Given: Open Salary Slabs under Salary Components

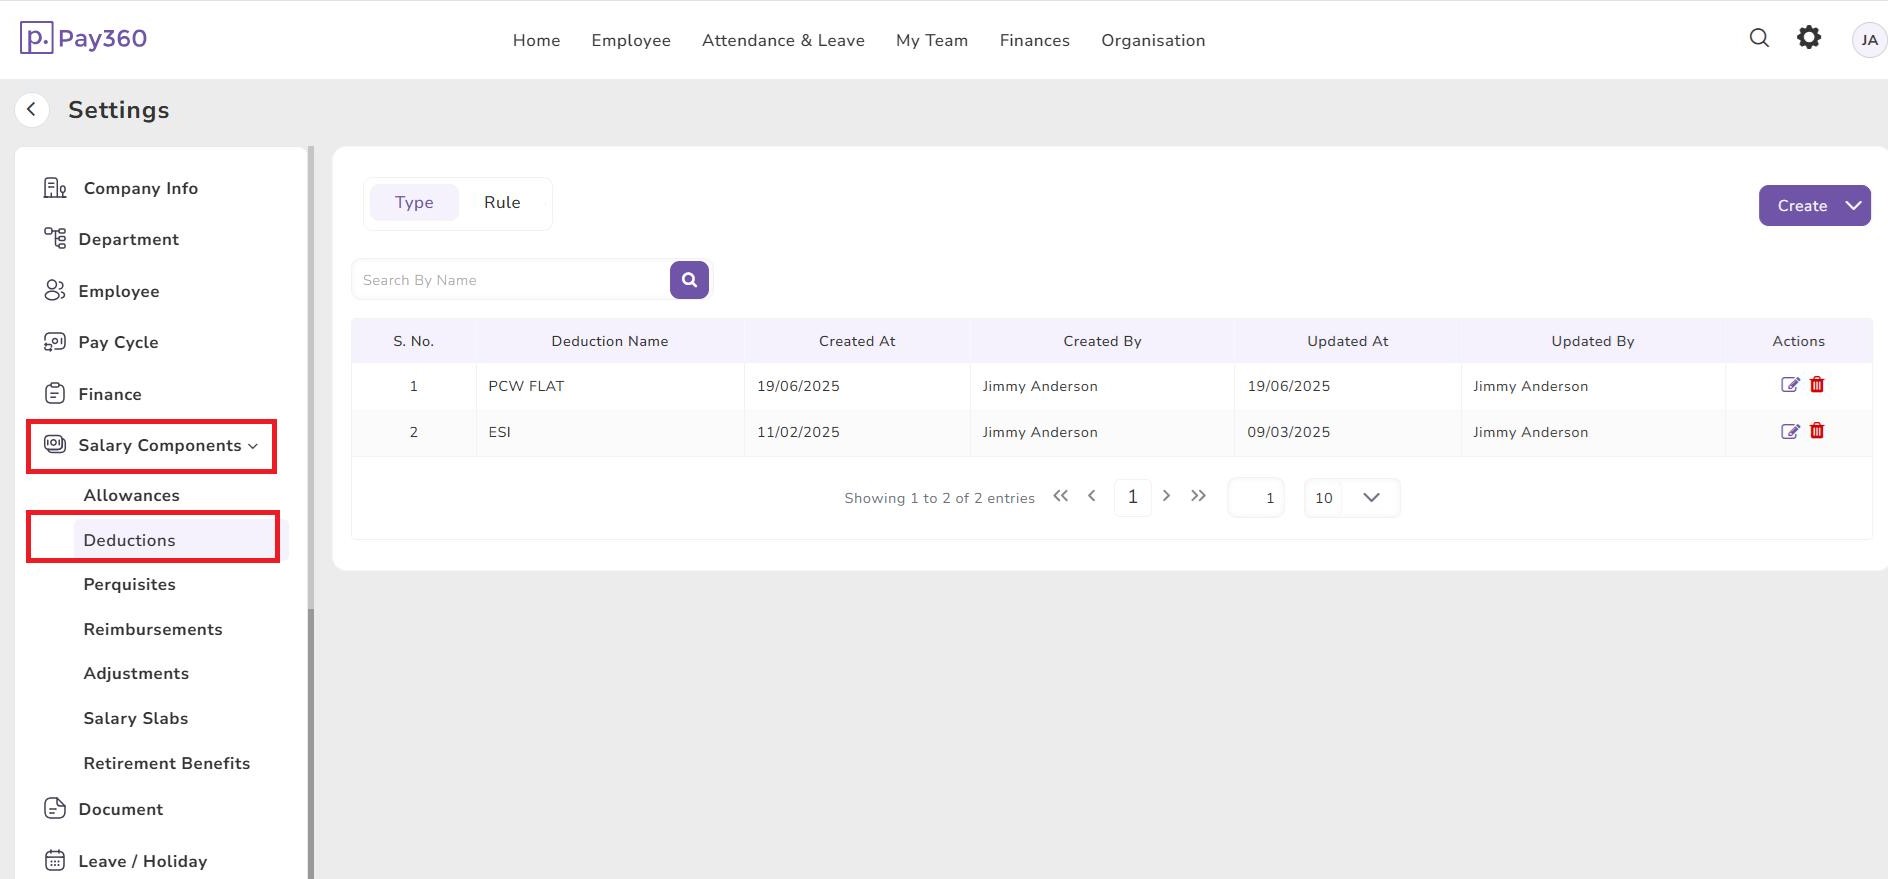Looking at the screenshot, I should point(136,718).
